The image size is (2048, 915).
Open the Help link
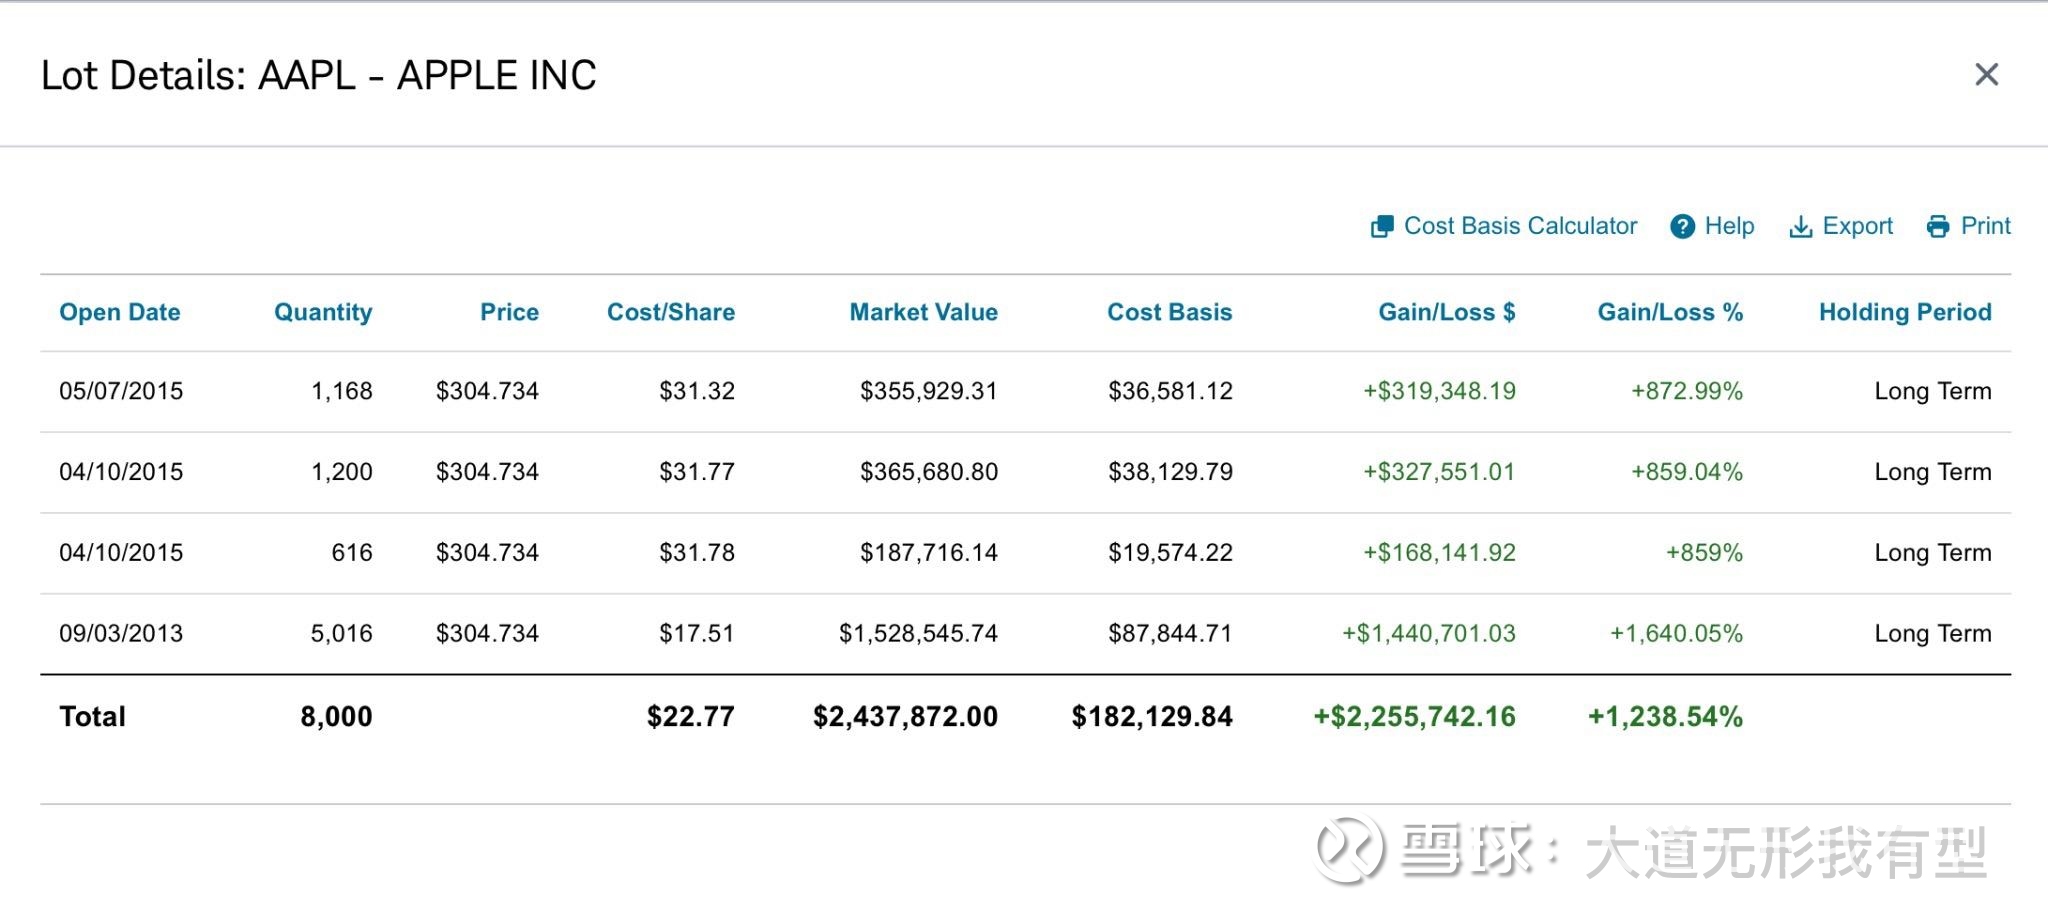click(1729, 226)
